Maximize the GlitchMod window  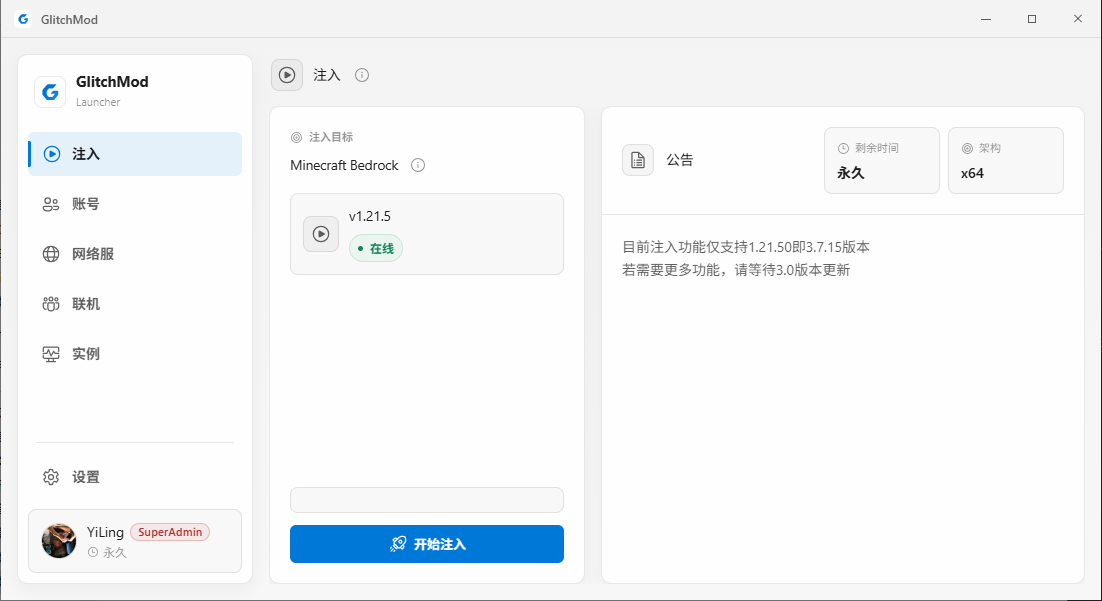(x=1032, y=19)
